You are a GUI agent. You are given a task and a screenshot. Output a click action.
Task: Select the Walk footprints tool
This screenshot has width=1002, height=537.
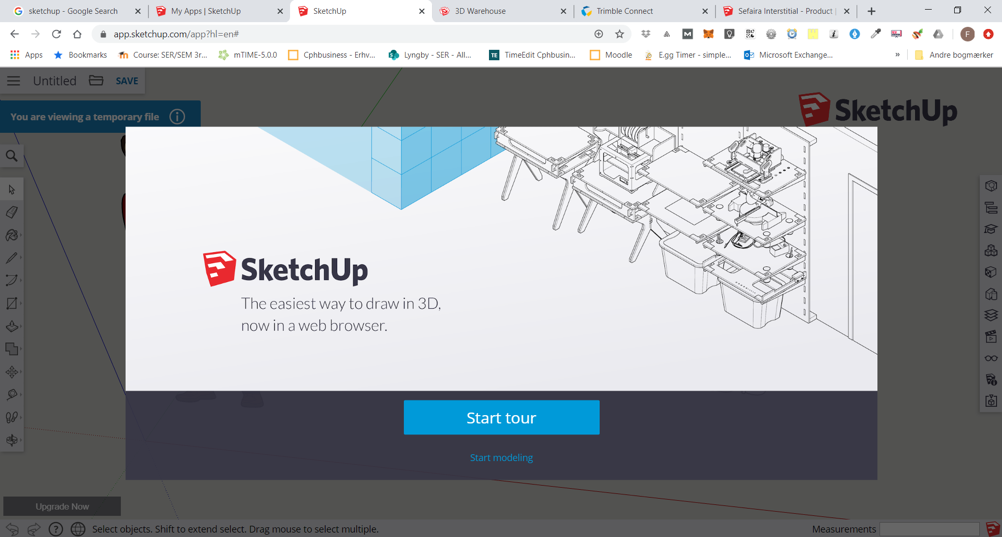coord(12,417)
